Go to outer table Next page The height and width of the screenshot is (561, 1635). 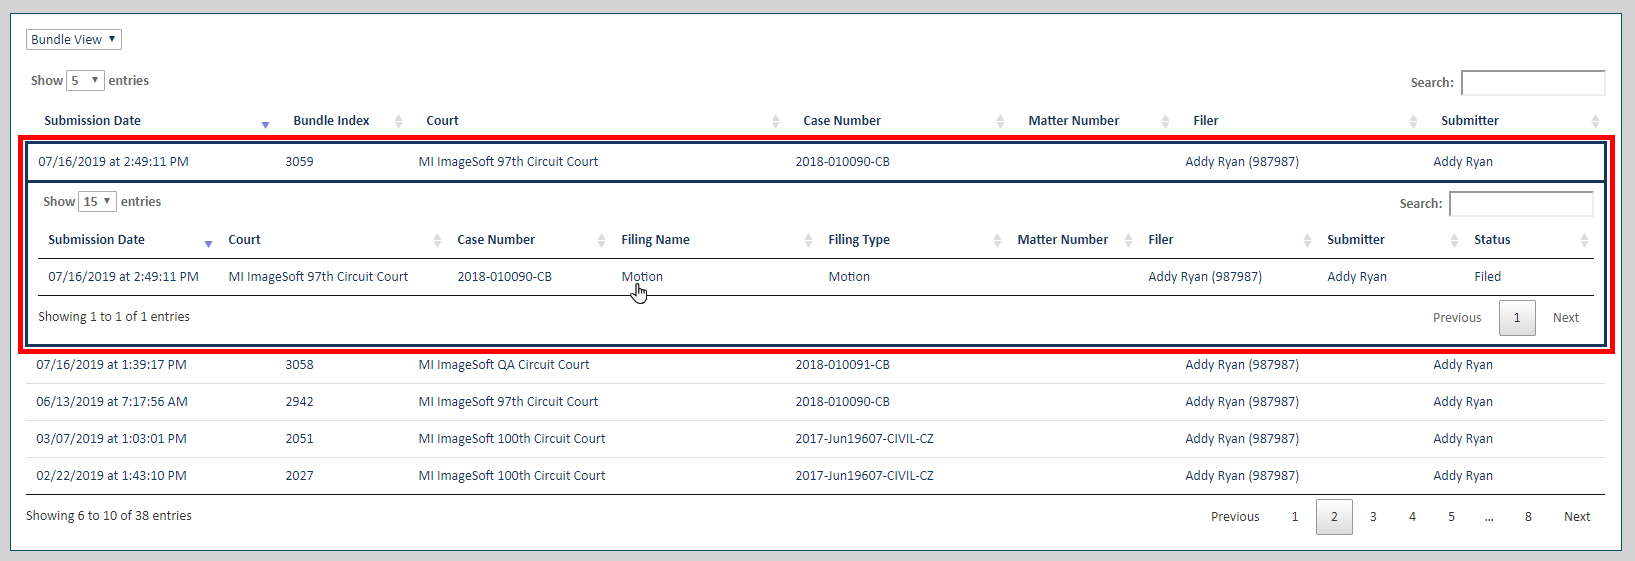[1577, 517]
